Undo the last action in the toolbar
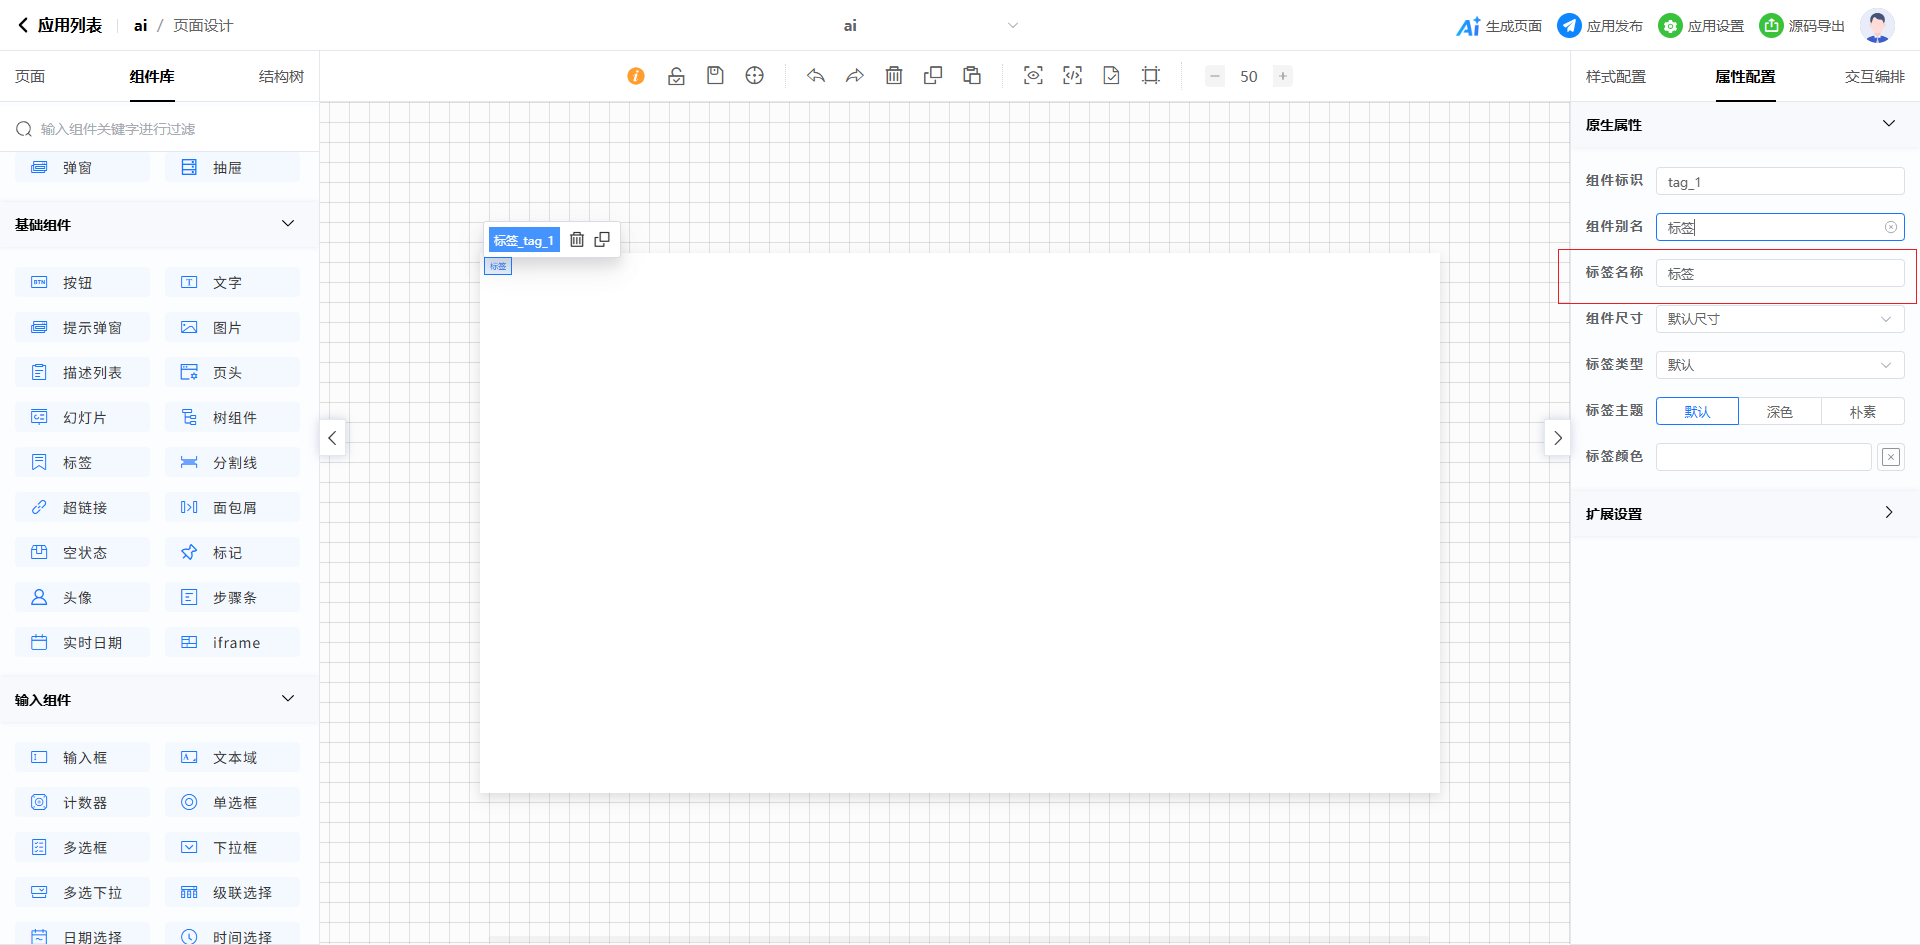This screenshot has height=945, width=1920. (x=816, y=76)
